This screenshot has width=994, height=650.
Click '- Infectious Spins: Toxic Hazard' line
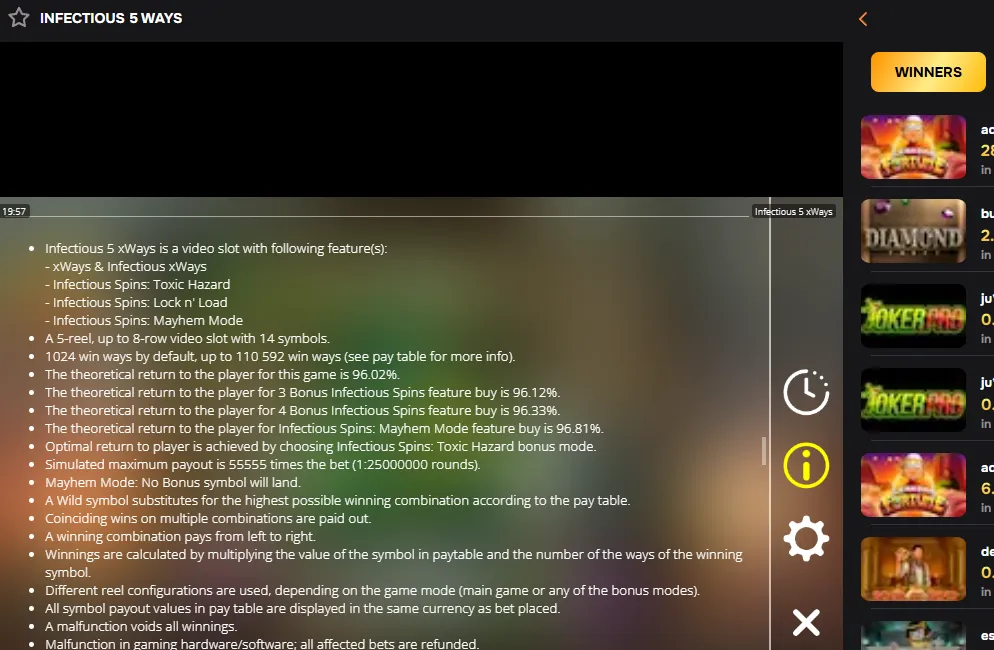point(138,284)
